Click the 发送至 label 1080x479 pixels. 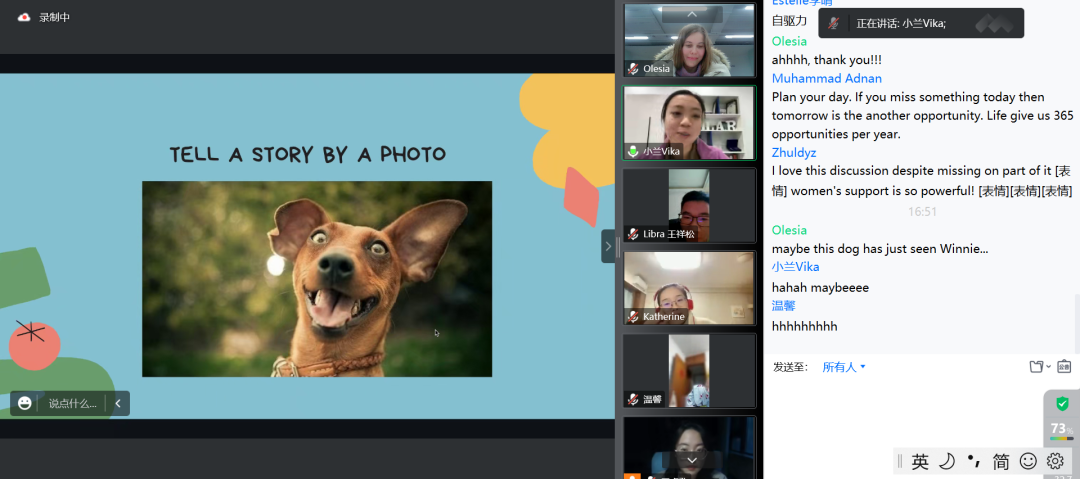790,367
